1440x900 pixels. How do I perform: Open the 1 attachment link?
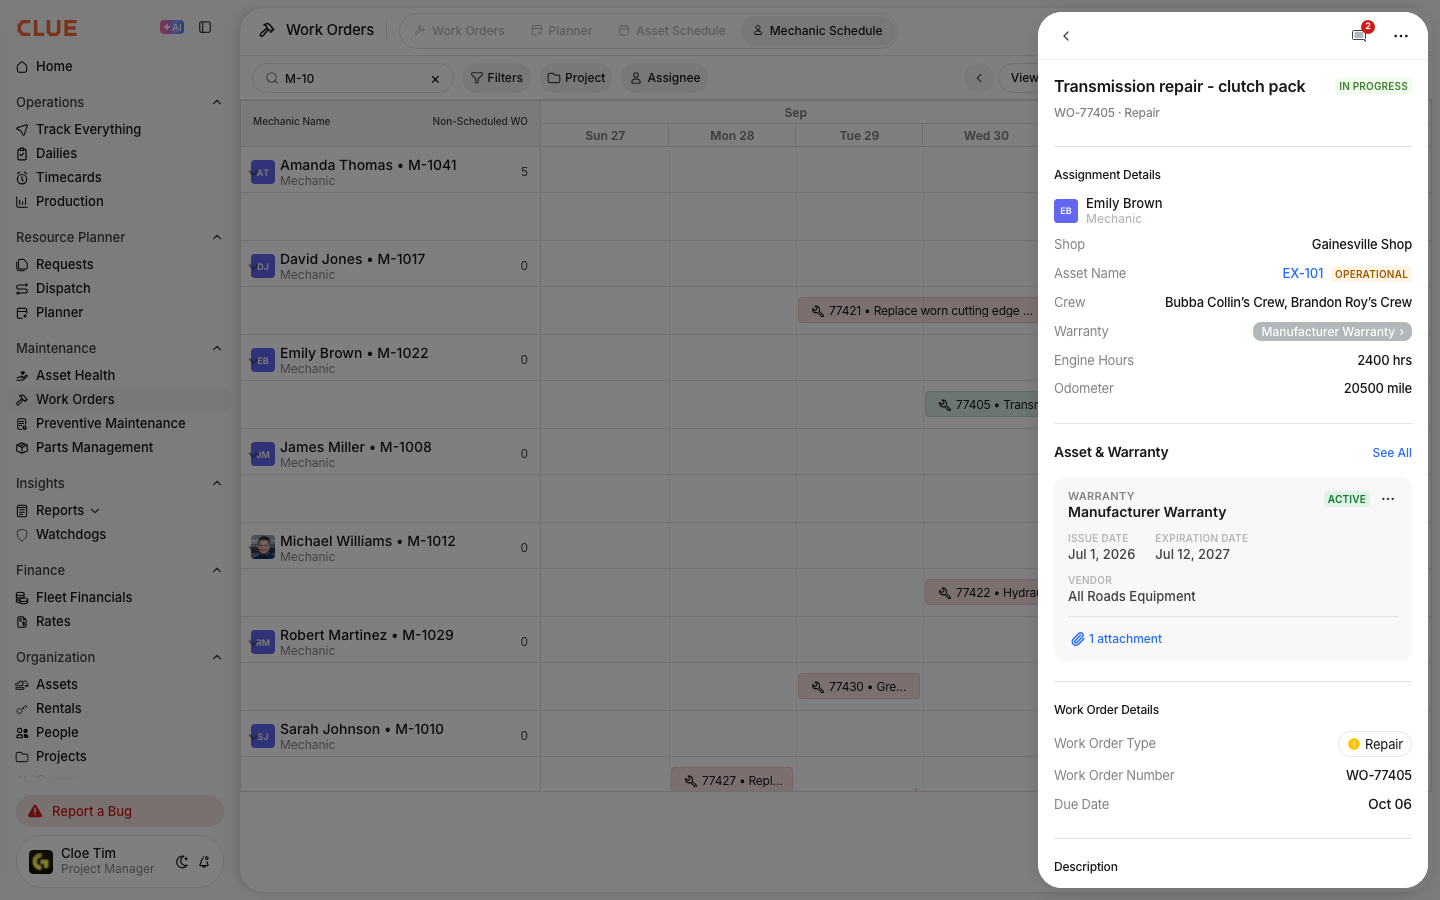pos(1116,639)
